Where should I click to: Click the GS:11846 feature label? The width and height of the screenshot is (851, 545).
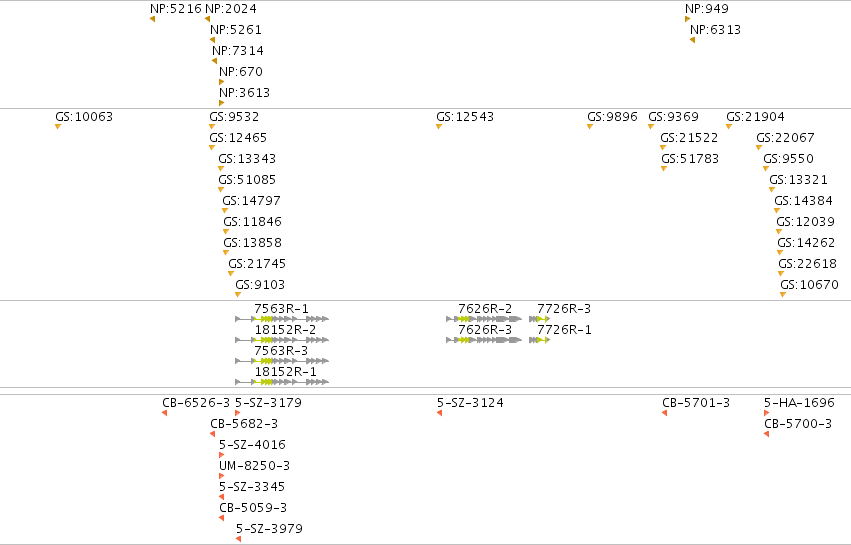coord(253,222)
